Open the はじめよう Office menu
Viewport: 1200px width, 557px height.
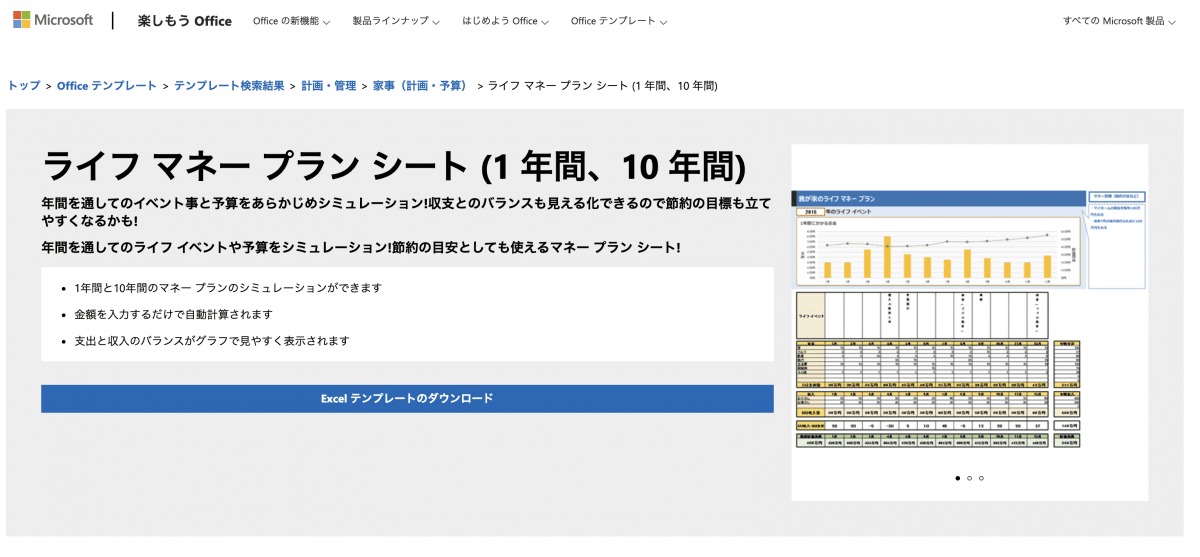505,21
